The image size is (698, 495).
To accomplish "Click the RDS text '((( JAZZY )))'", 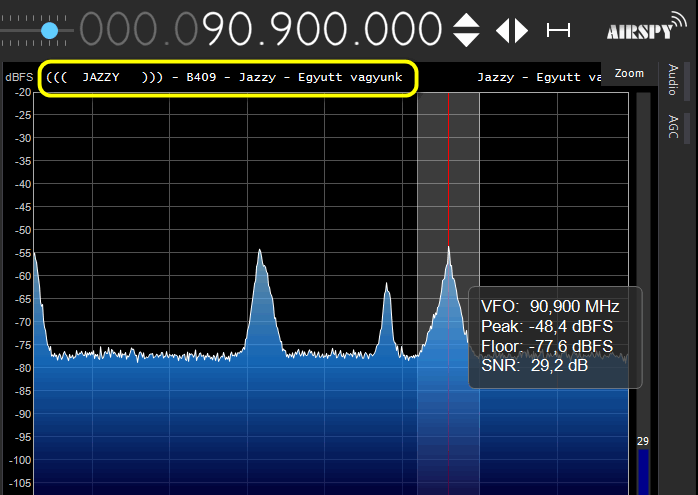I will [x=104, y=77].
